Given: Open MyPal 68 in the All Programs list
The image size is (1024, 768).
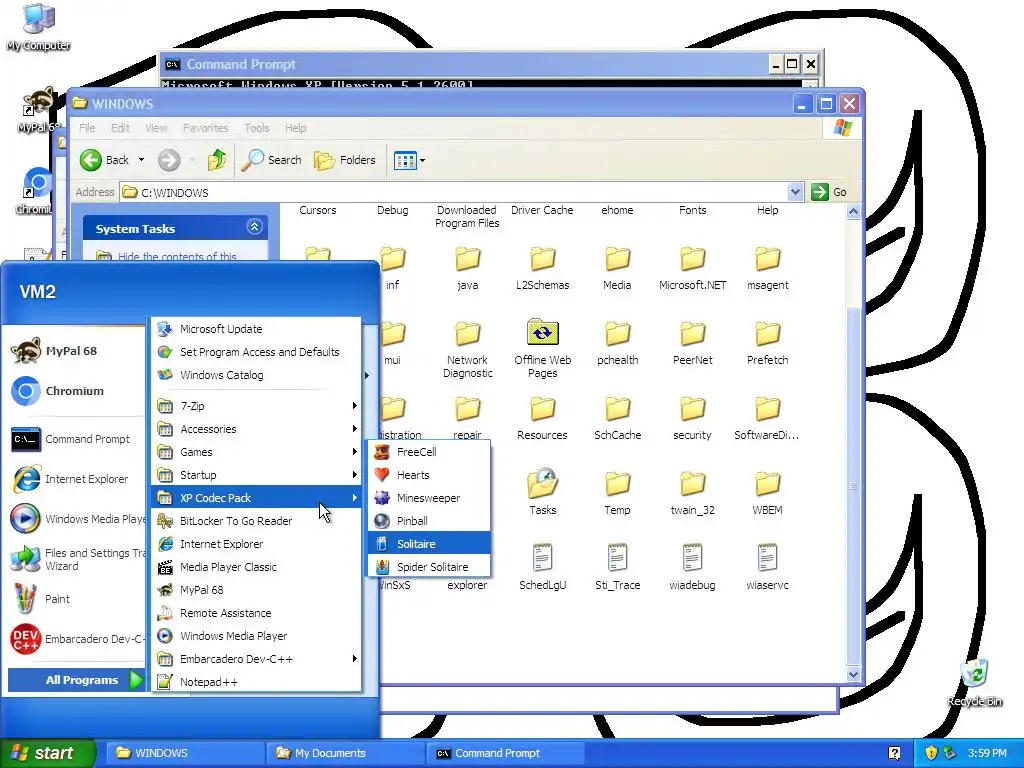Looking at the screenshot, I should point(256,590).
